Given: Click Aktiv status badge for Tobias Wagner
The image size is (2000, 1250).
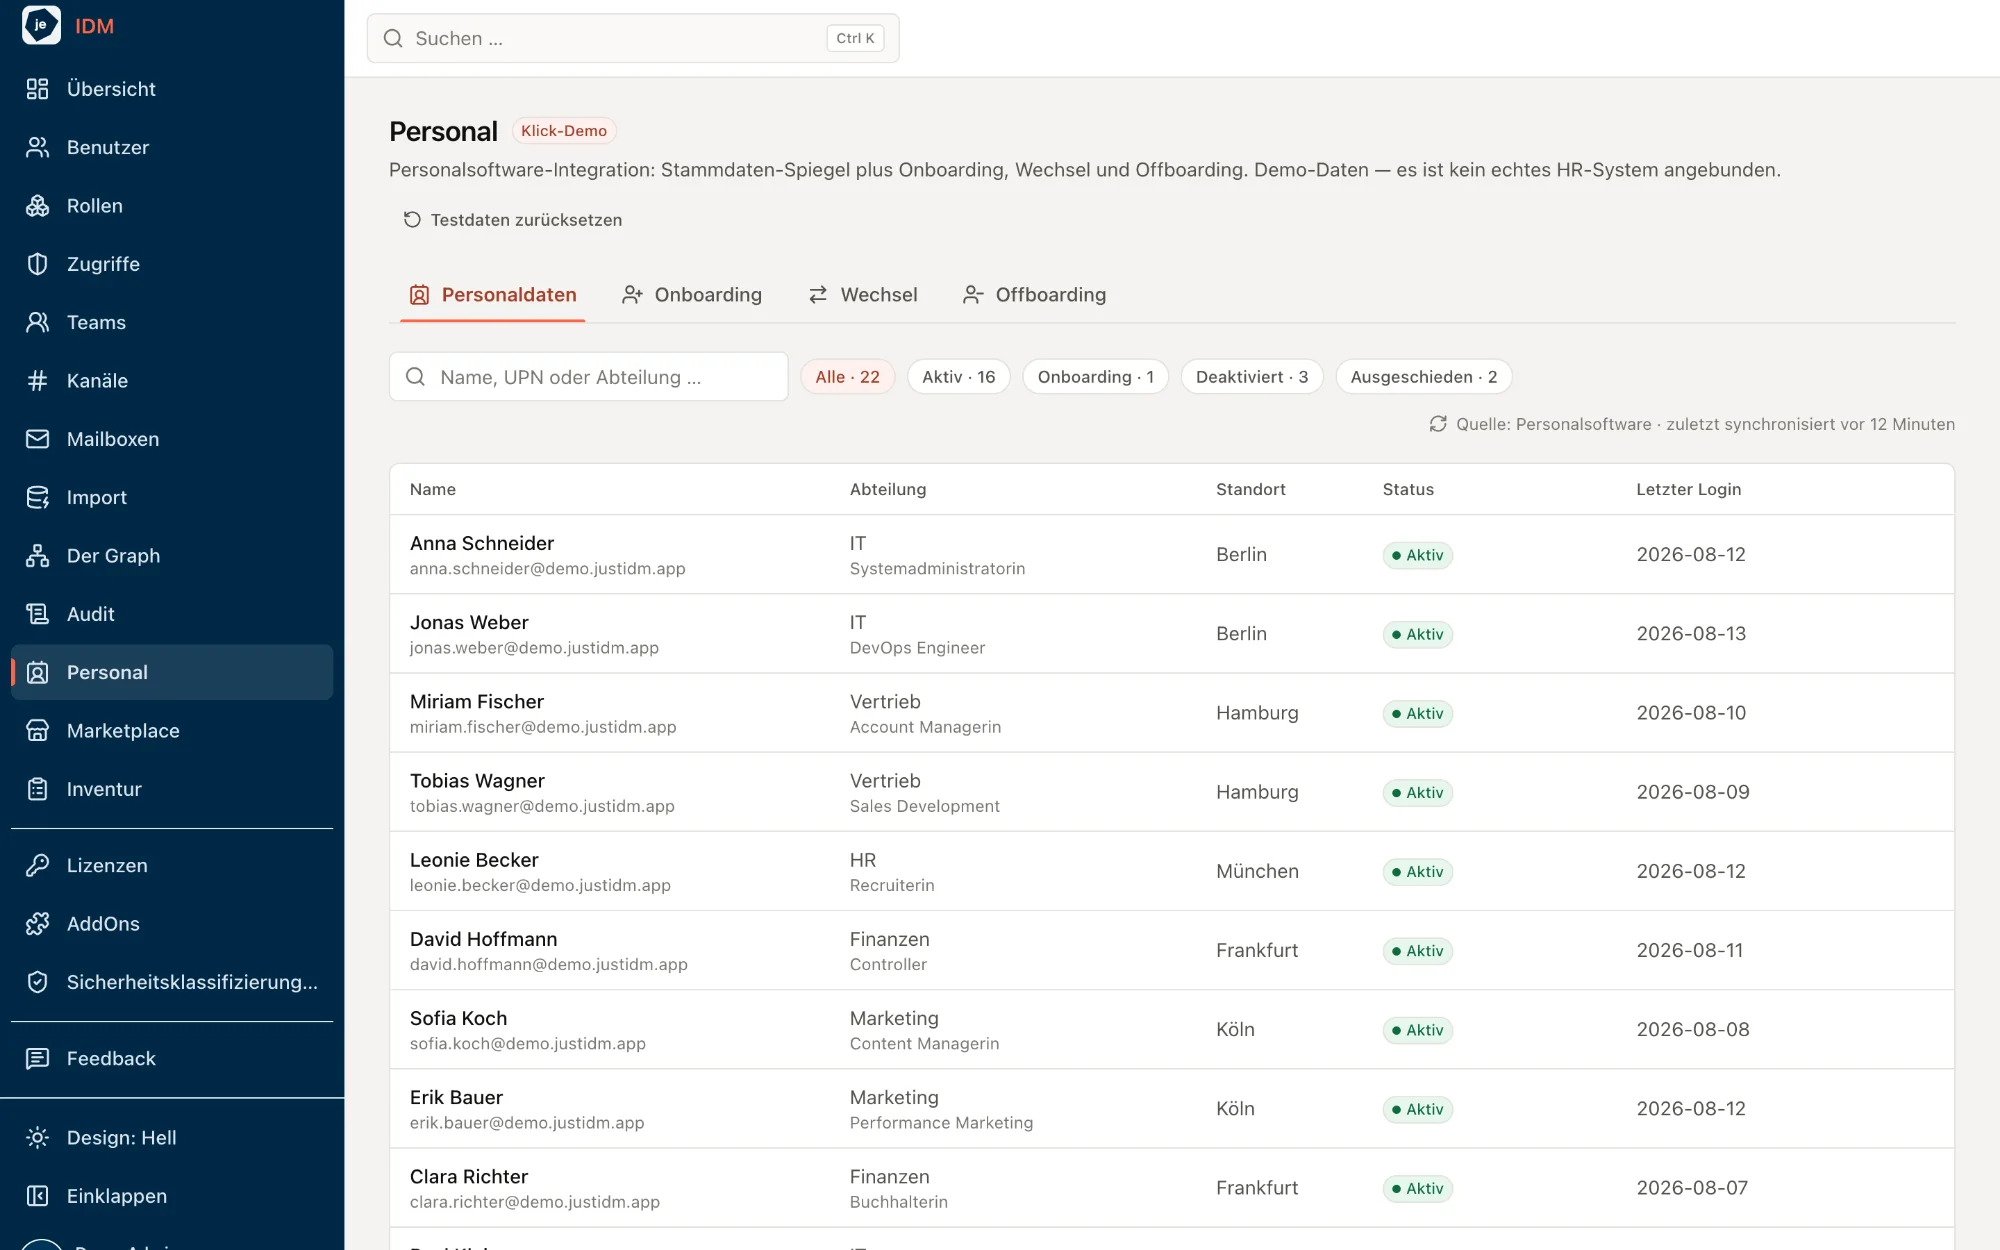Looking at the screenshot, I should 1417,793.
